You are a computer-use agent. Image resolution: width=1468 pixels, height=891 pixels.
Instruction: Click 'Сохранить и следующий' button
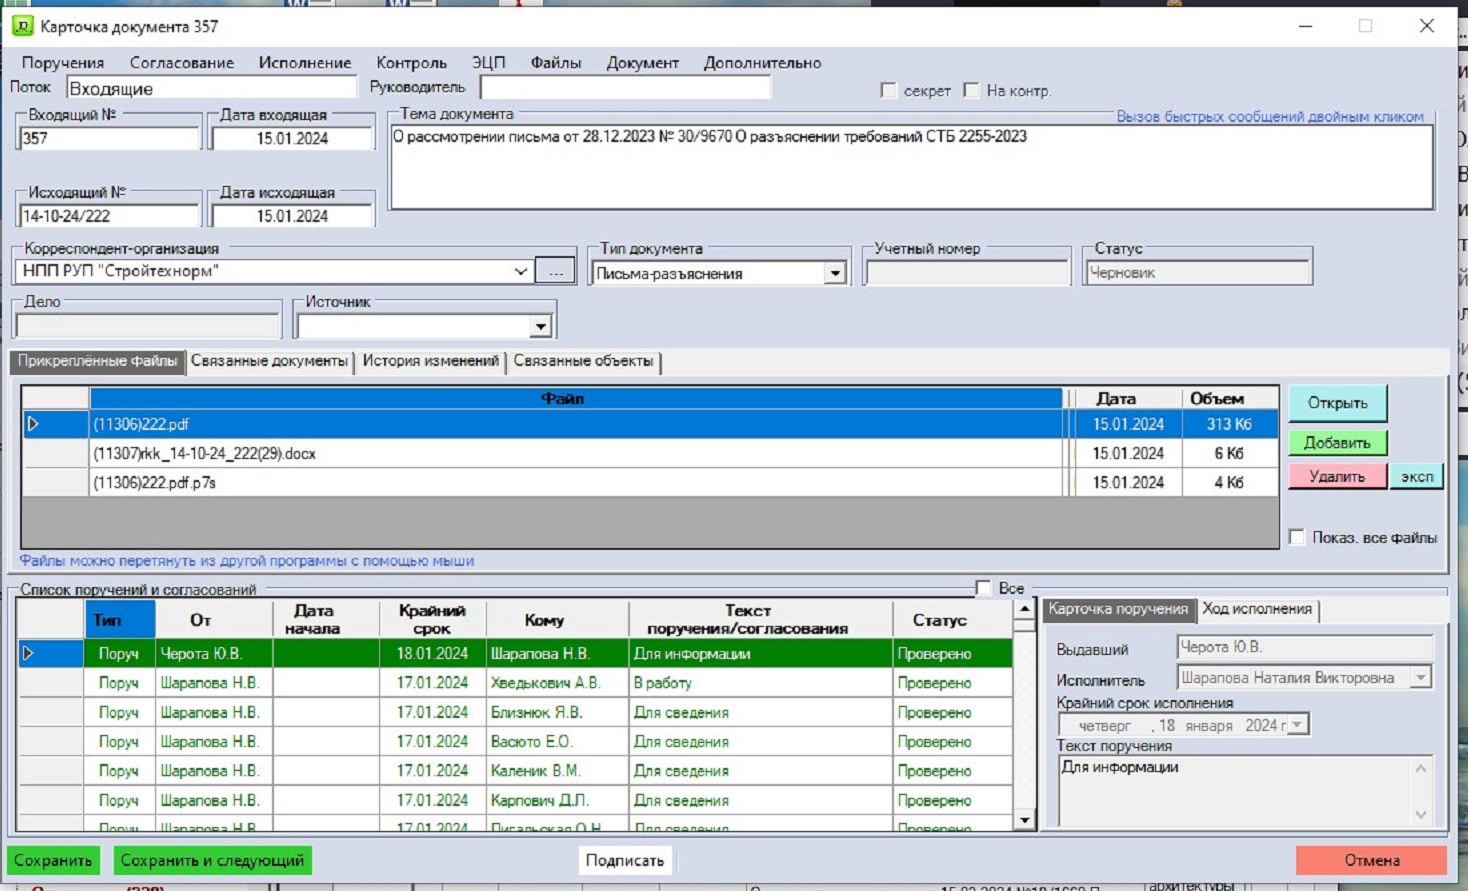212,860
